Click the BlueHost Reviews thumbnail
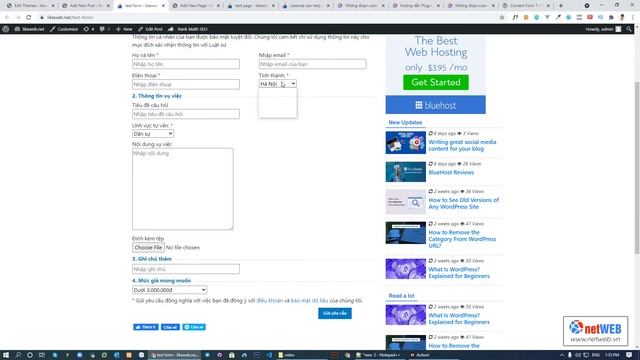The height and width of the screenshot is (360, 640). [x=405, y=172]
